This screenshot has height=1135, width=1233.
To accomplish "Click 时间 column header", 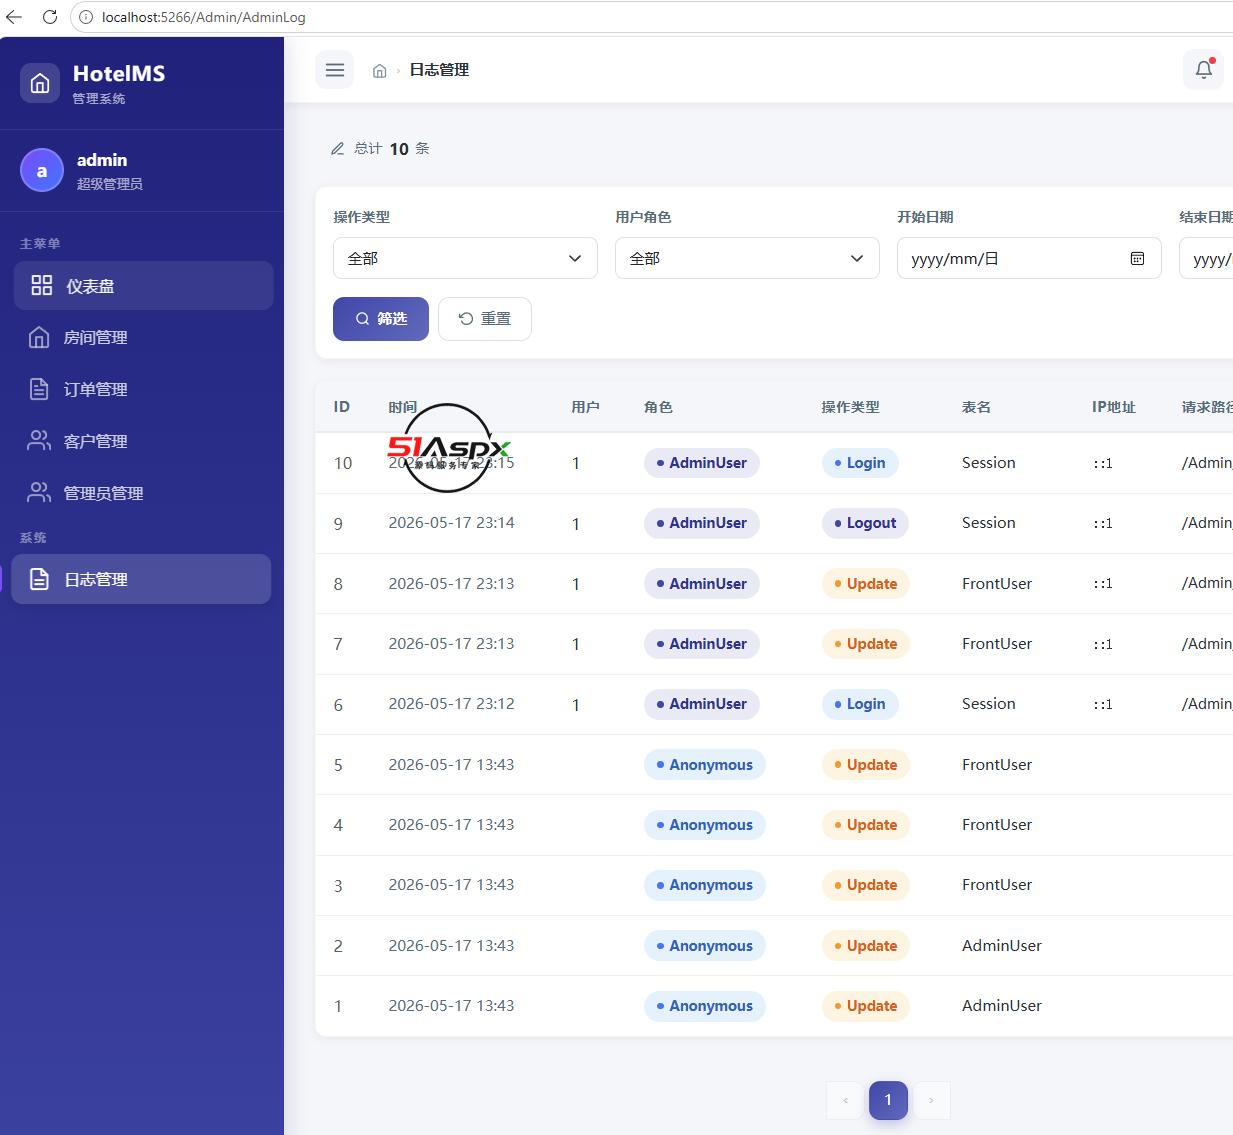I will [403, 407].
